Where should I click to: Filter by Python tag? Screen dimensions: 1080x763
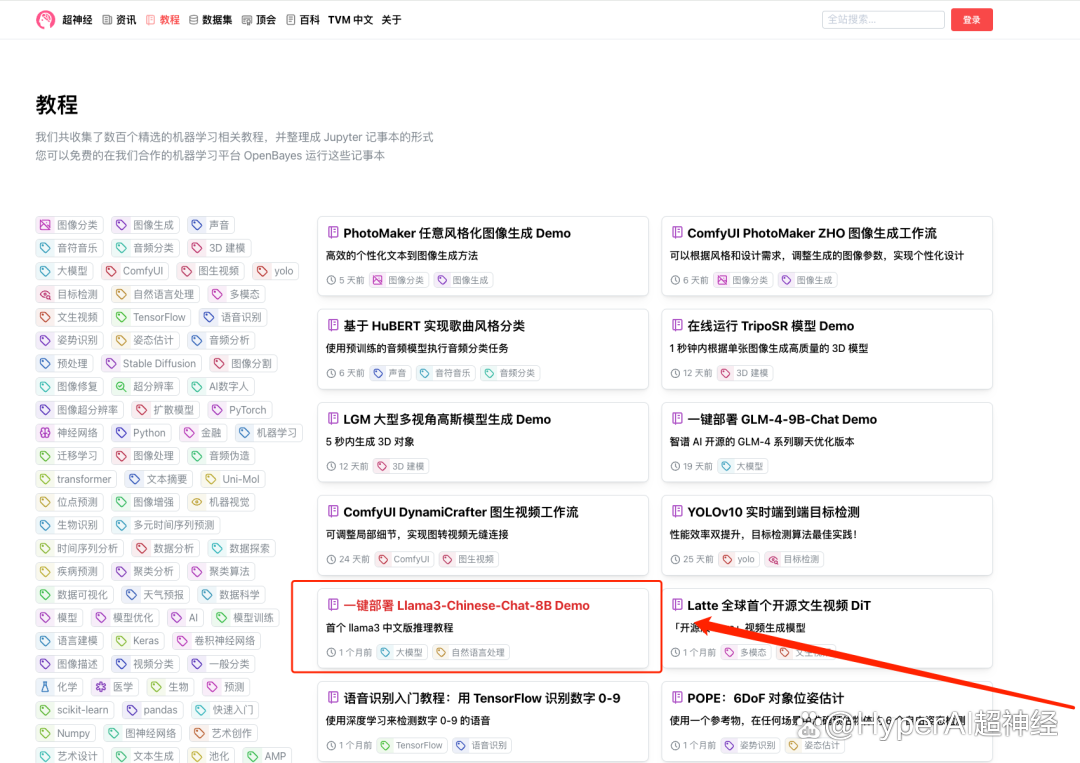coord(141,432)
